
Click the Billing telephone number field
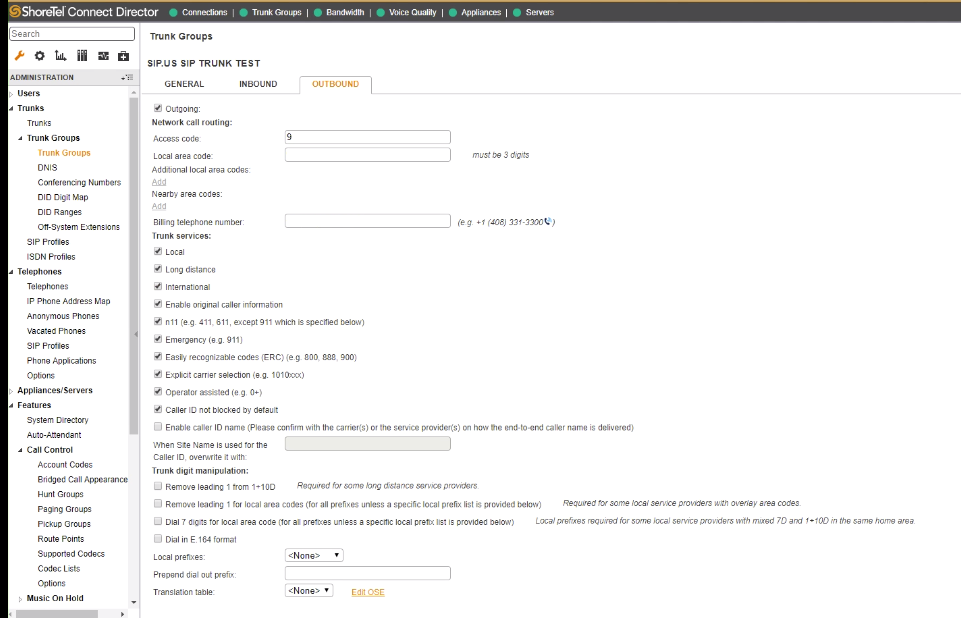pos(368,221)
